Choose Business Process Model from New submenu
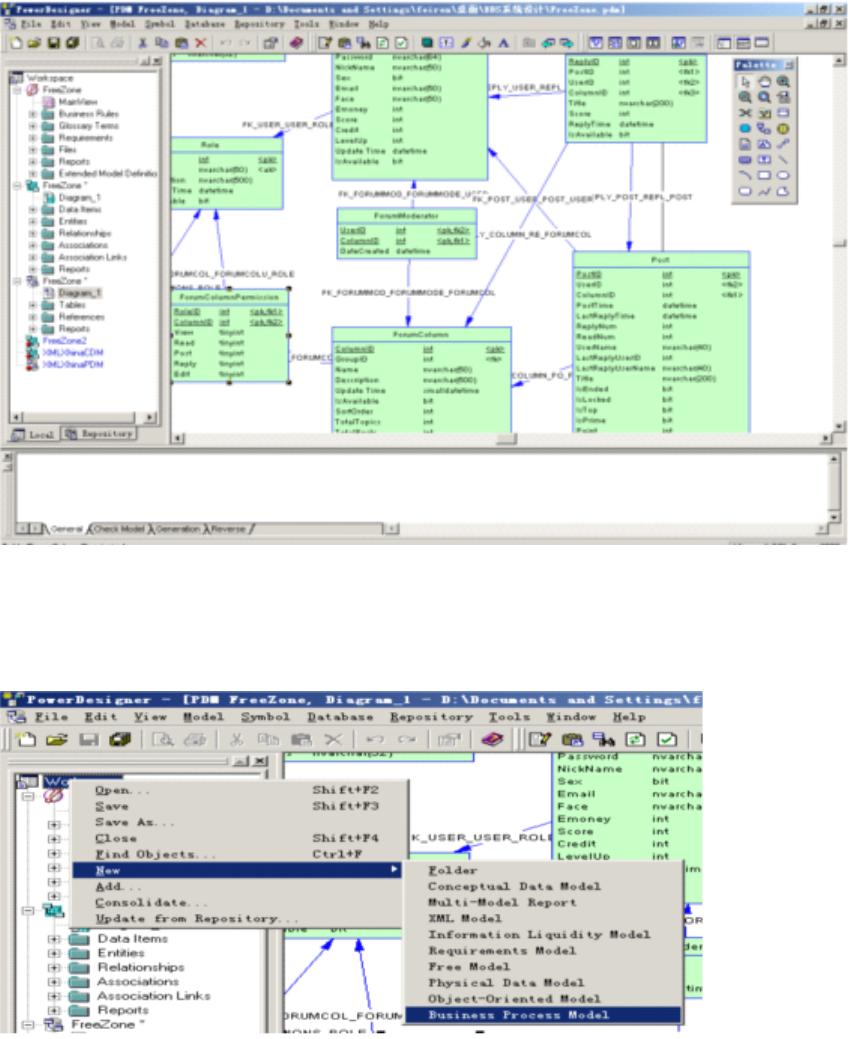This screenshot has height=1039, width=853. (543, 1015)
